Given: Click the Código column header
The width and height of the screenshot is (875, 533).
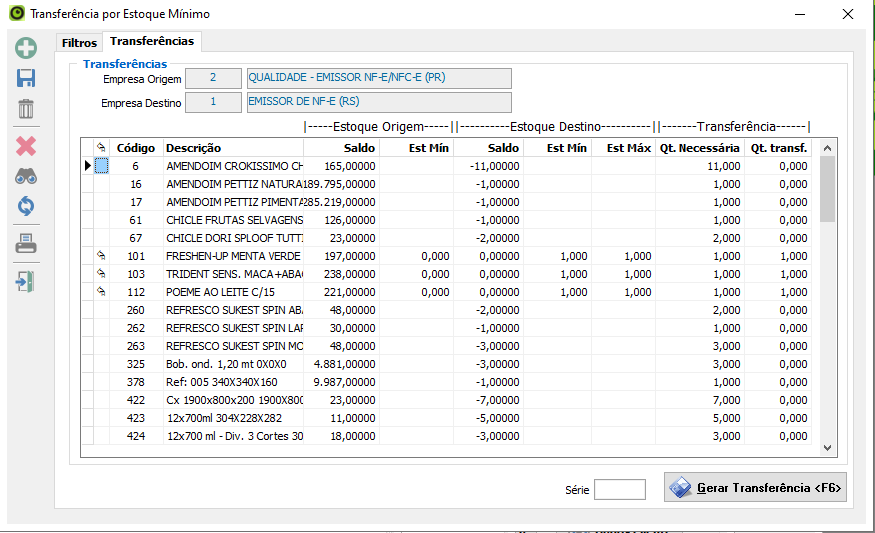Looking at the screenshot, I should [x=136, y=148].
